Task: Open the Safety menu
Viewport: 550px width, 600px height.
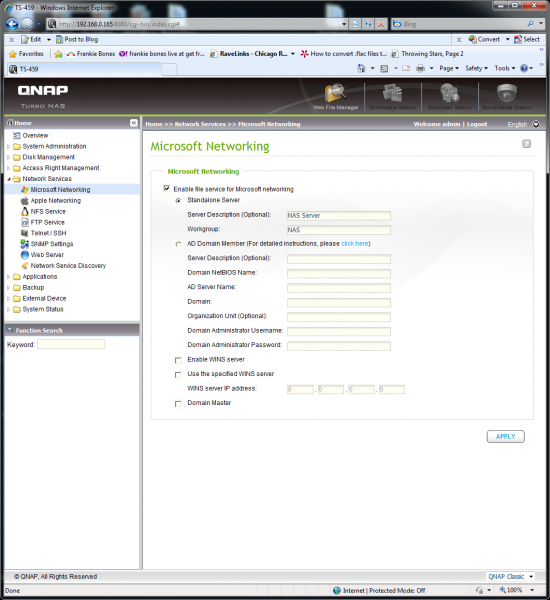Action: click(476, 68)
